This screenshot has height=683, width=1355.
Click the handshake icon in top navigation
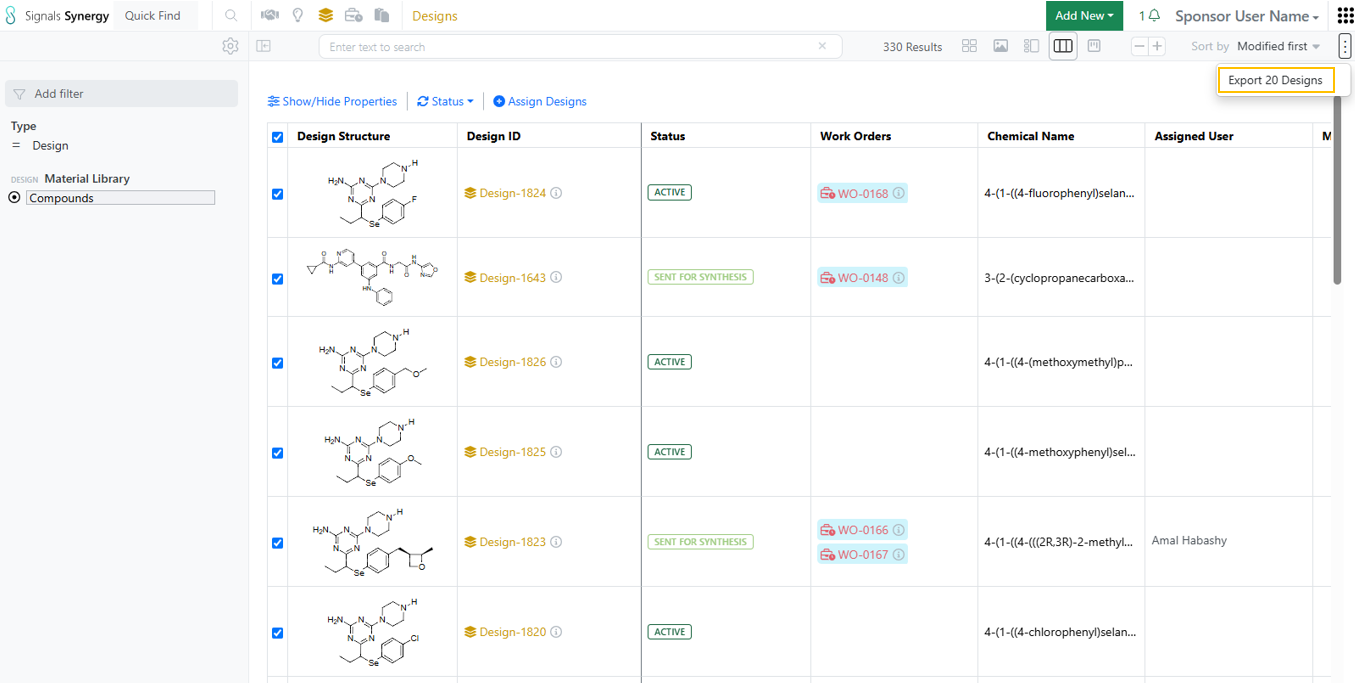[x=270, y=16]
